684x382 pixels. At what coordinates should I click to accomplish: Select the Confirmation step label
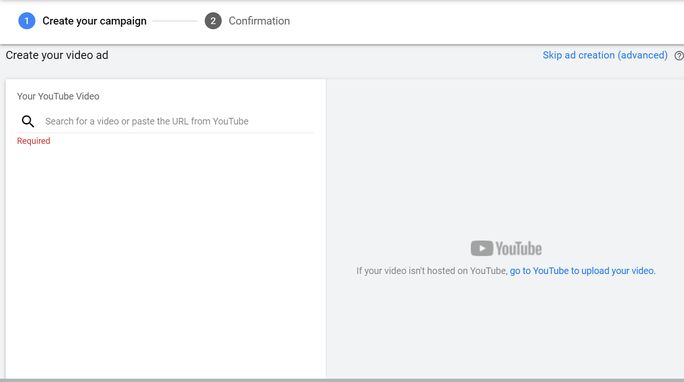(259, 21)
